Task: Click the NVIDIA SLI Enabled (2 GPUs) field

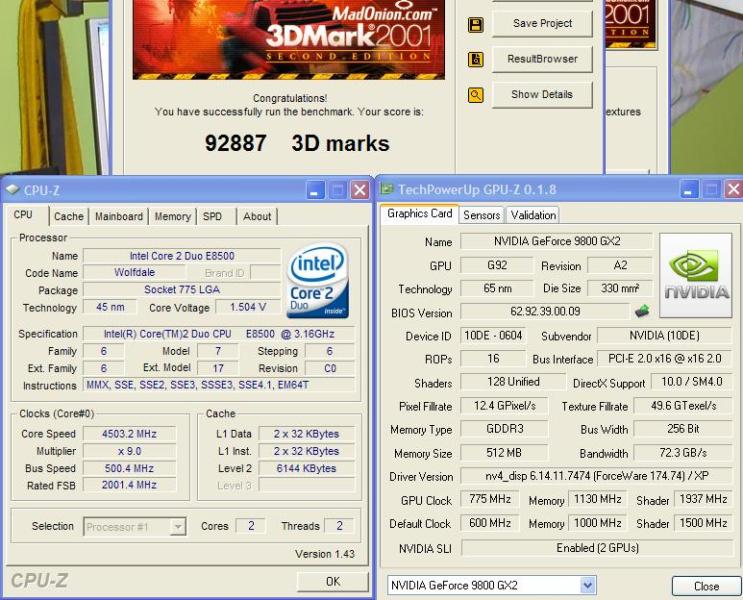Action: 597,548
